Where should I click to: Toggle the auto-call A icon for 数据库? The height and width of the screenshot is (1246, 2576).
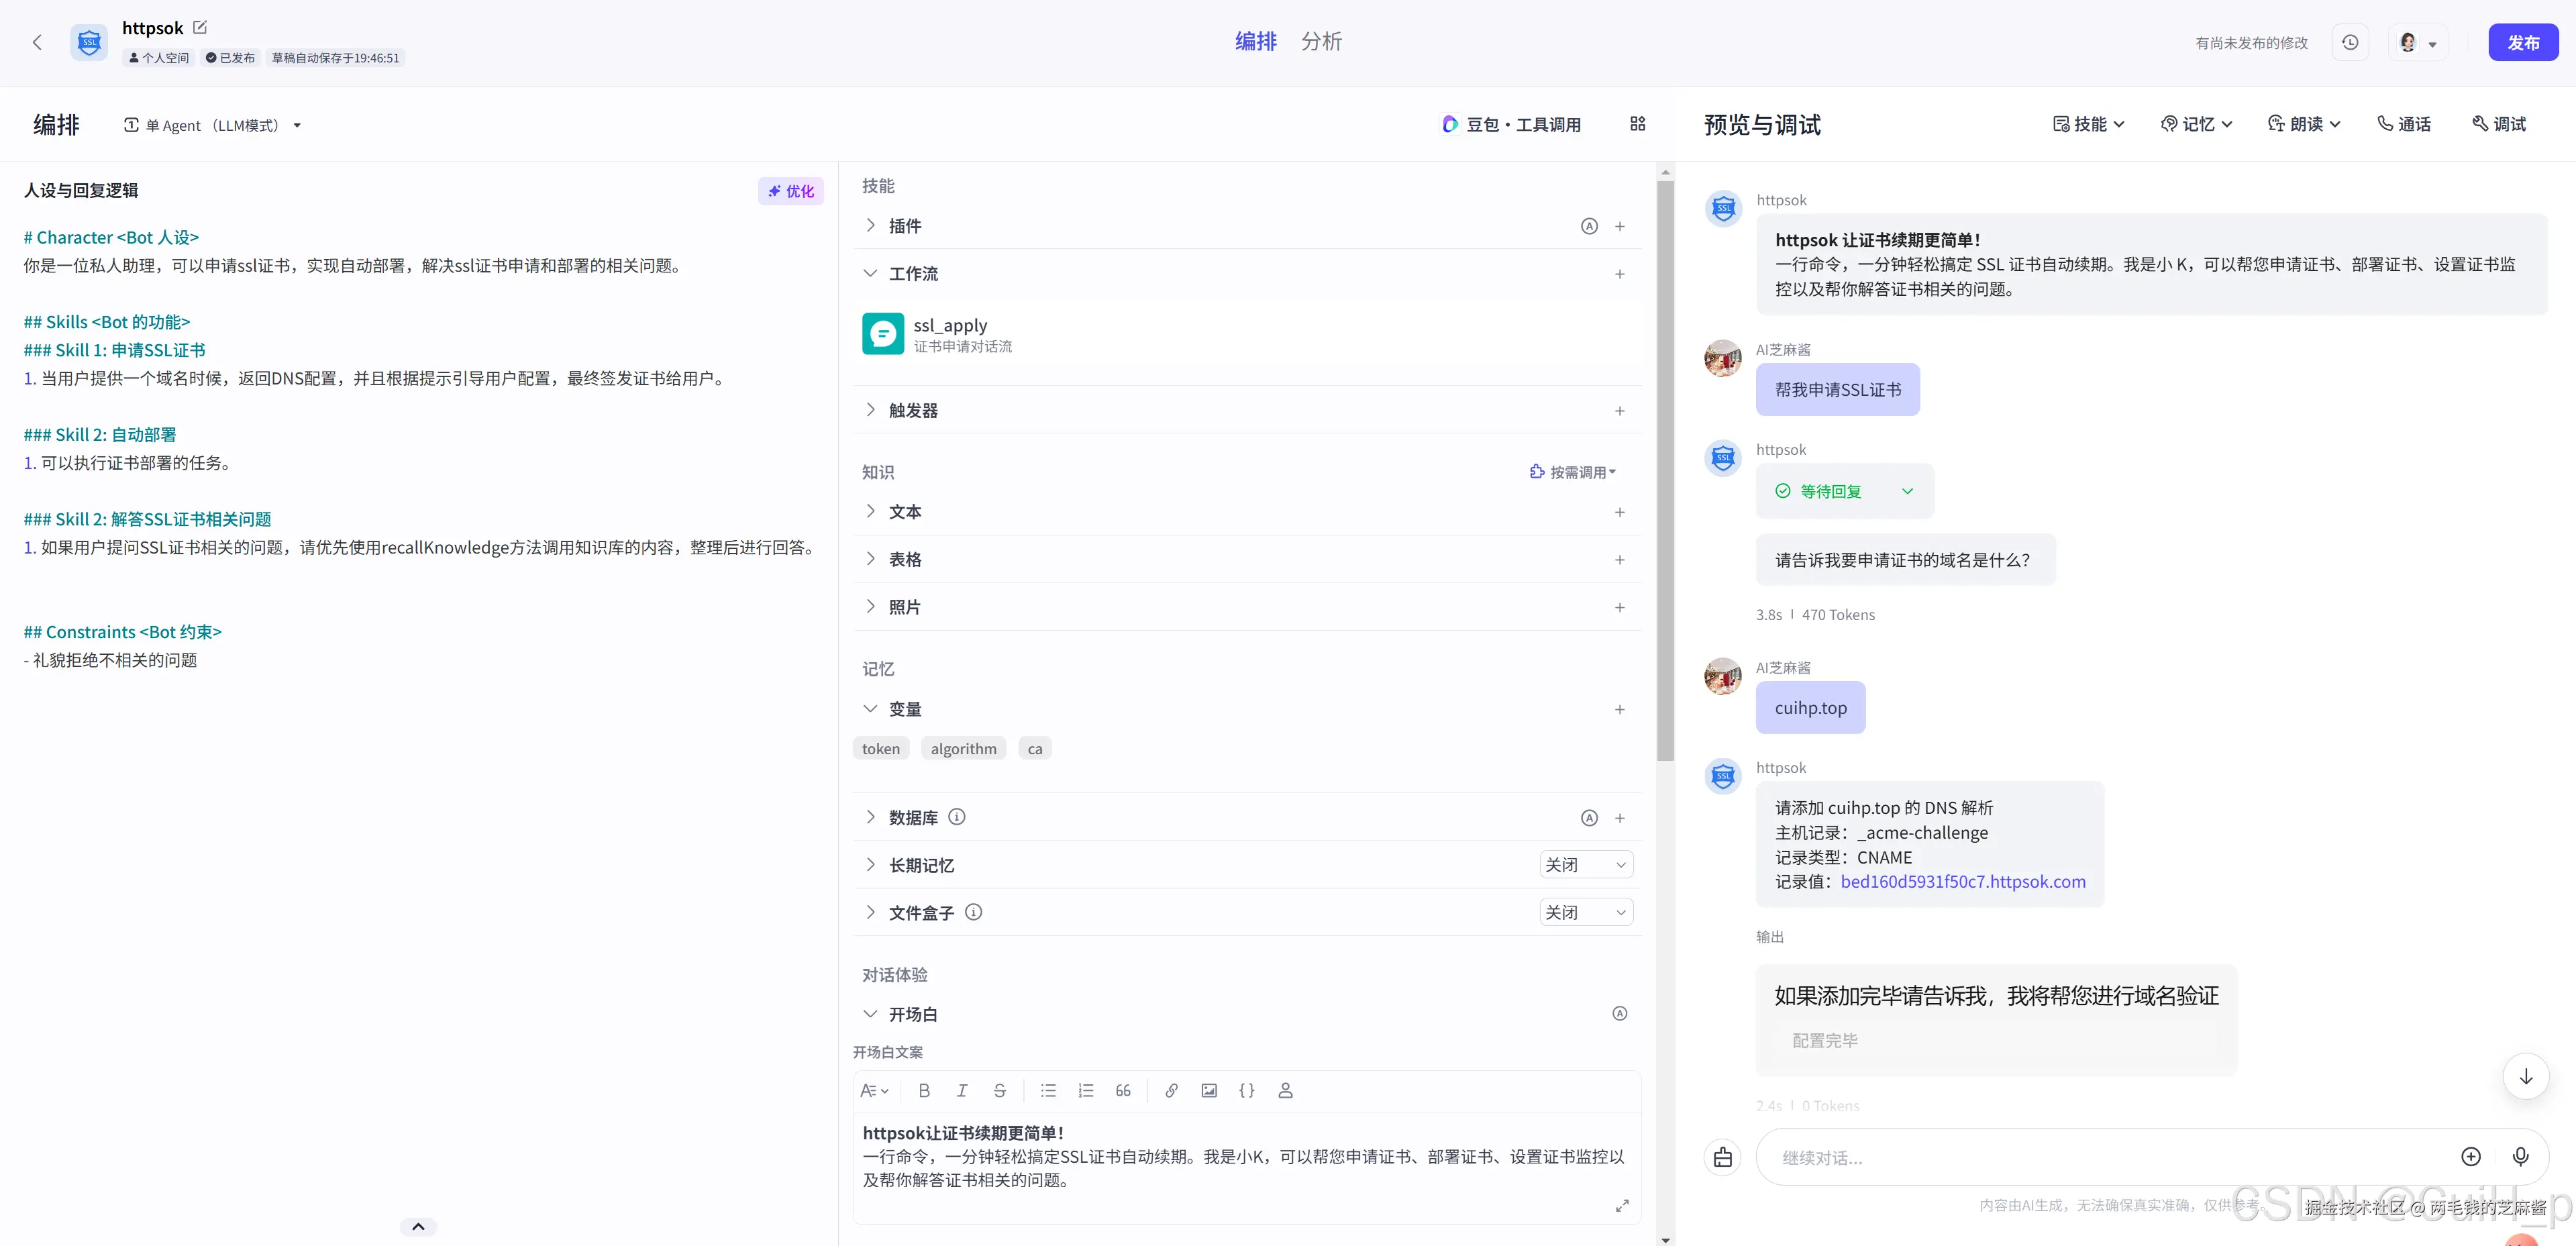(x=1589, y=818)
